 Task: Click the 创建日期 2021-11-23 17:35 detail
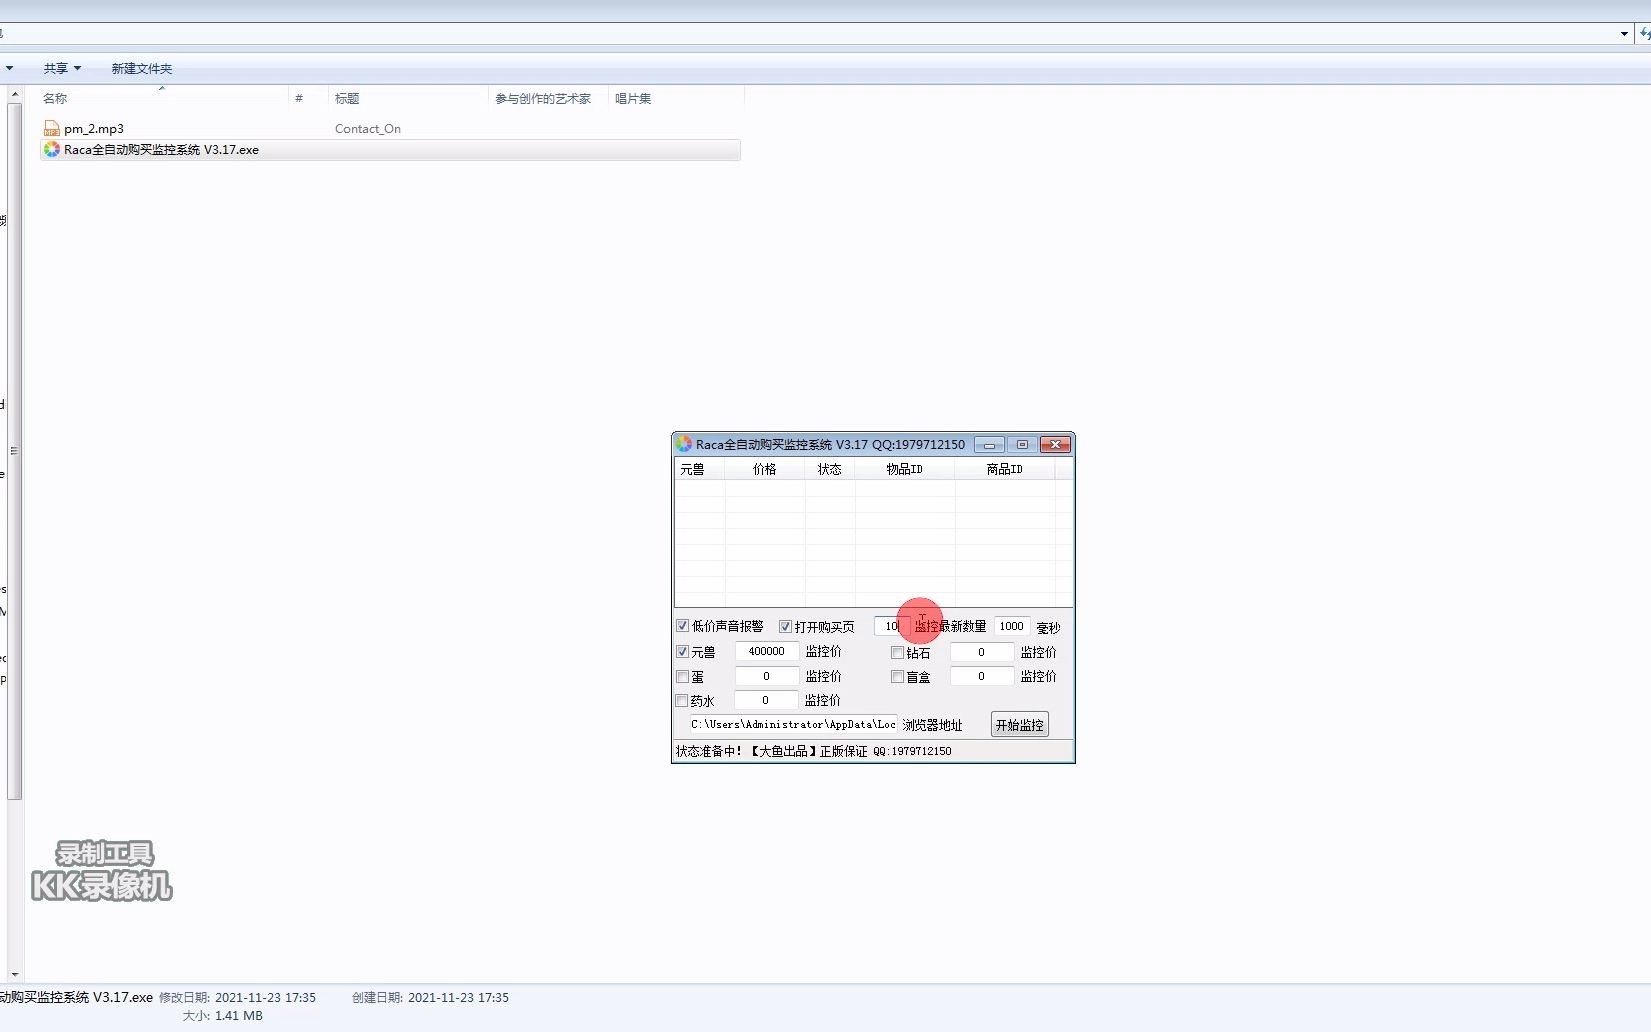click(430, 998)
